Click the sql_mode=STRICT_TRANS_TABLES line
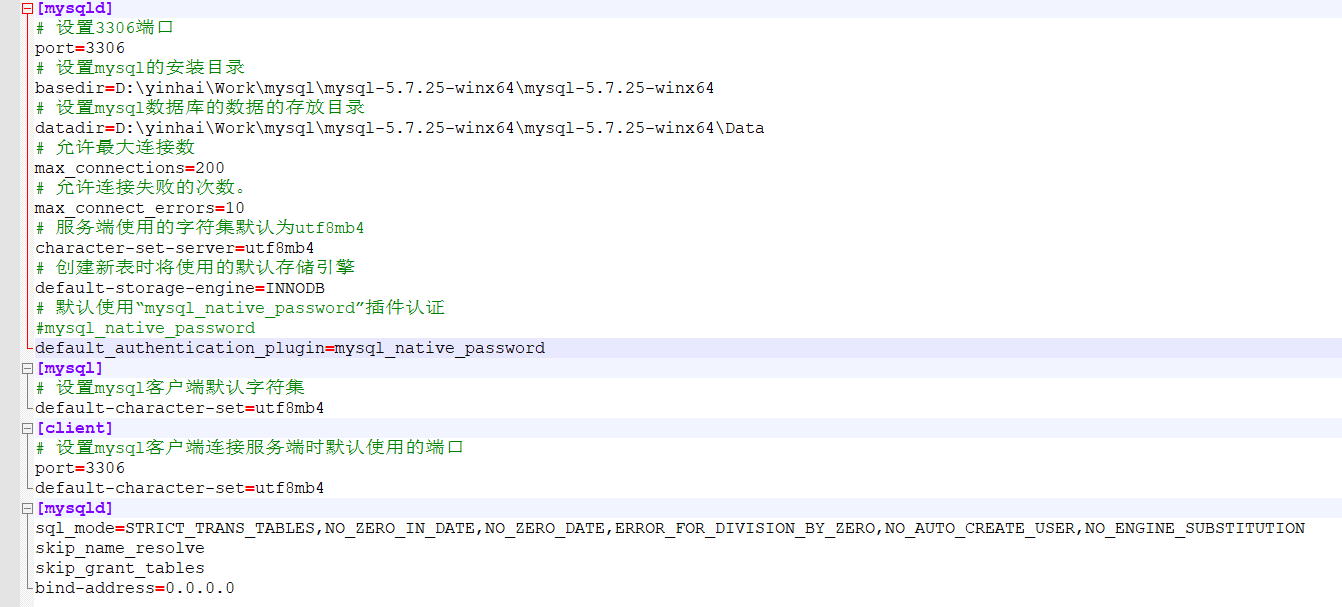Viewport: 1342px width, 607px height. pos(670,528)
